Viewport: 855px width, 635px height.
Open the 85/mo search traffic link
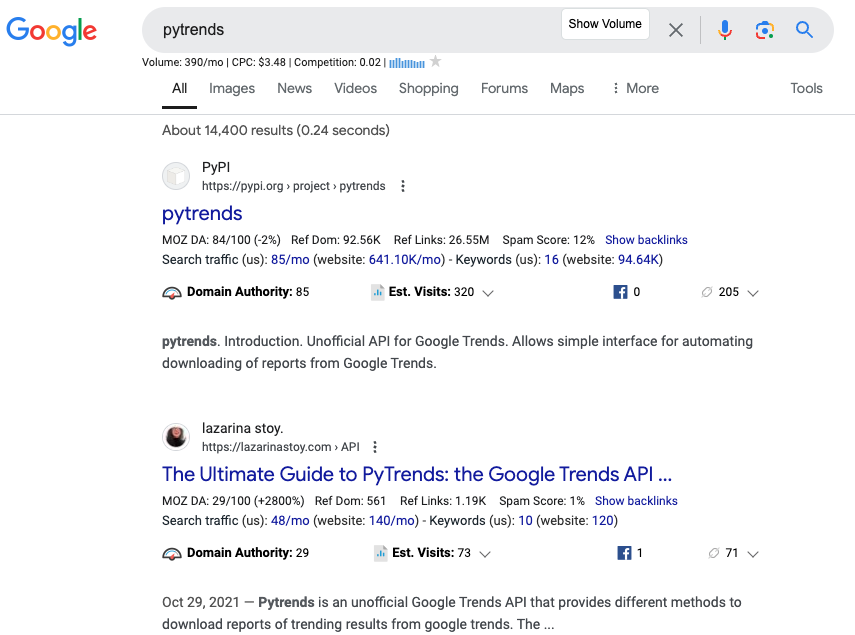click(x=290, y=259)
